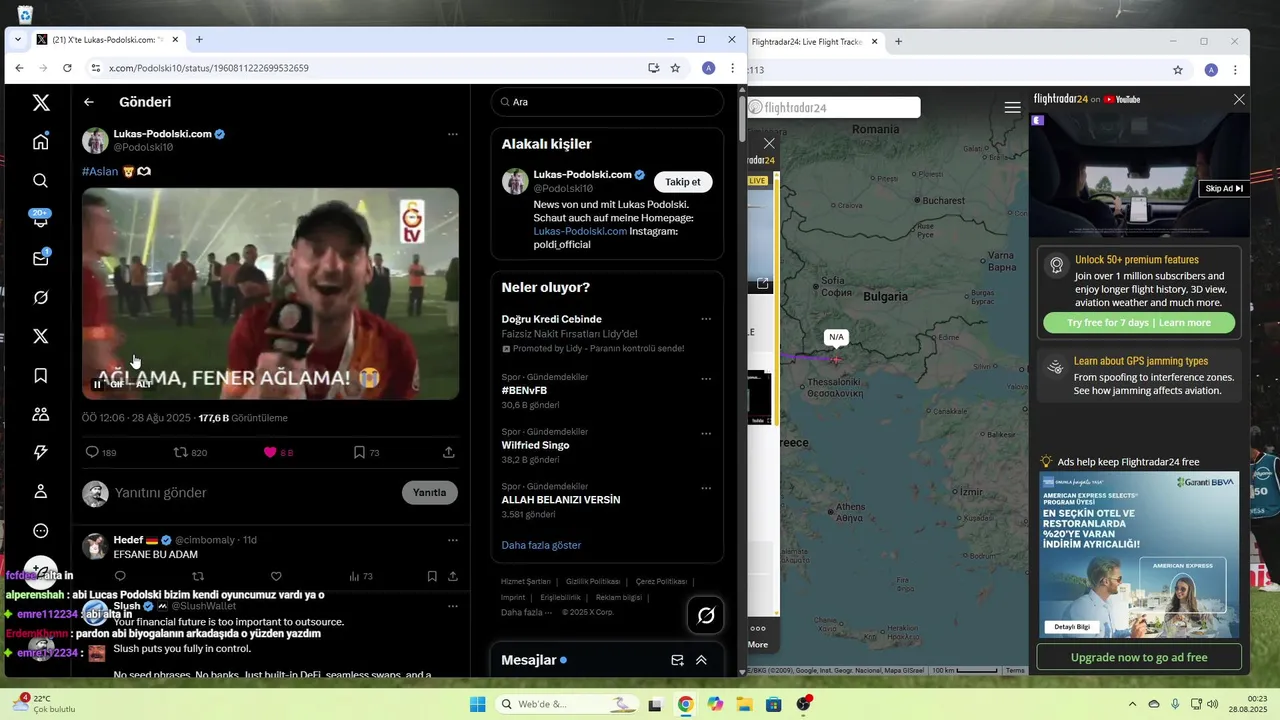Open options for Doğru Kredi Cebinde promo

tap(706, 319)
